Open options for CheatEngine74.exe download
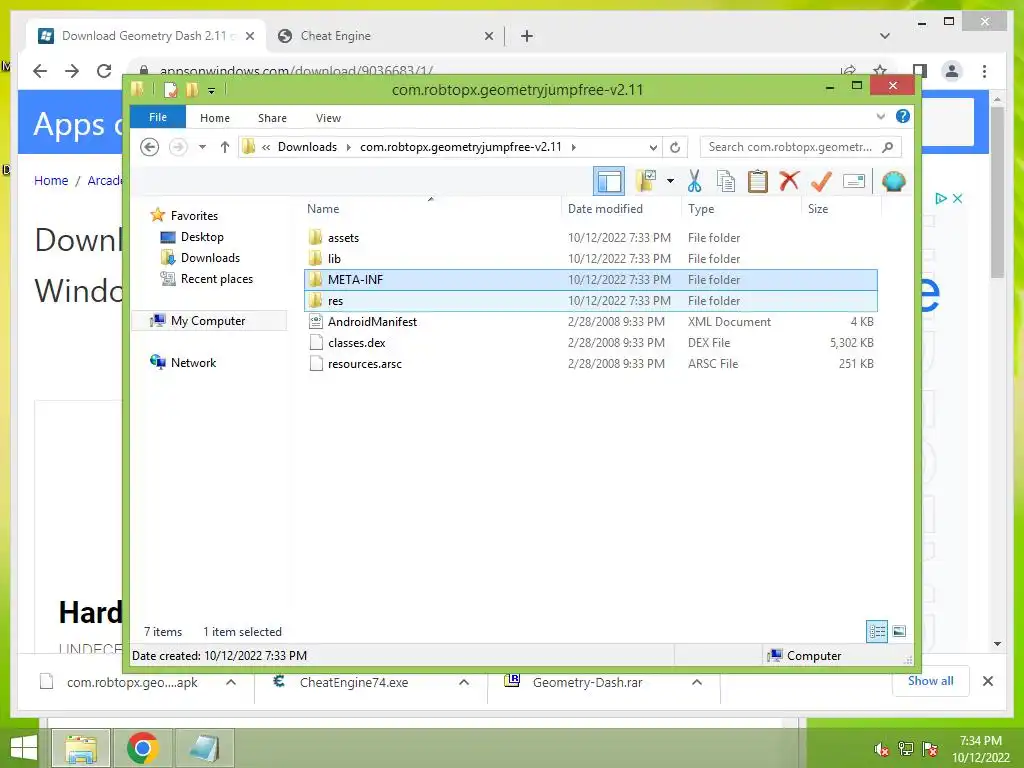Image resolution: width=1024 pixels, height=768 pixels. coord(464,682)
